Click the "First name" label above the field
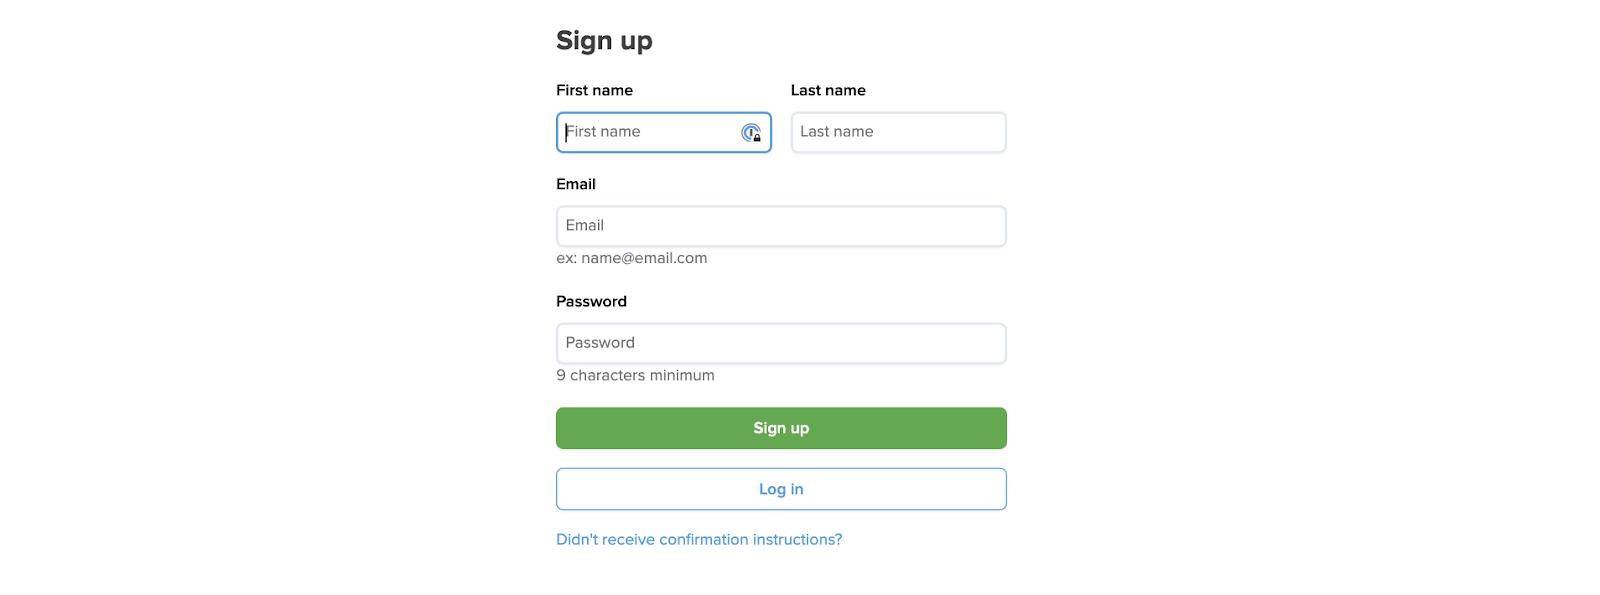Viewport: 1600px width, 595px height. (x=594, y=90)
